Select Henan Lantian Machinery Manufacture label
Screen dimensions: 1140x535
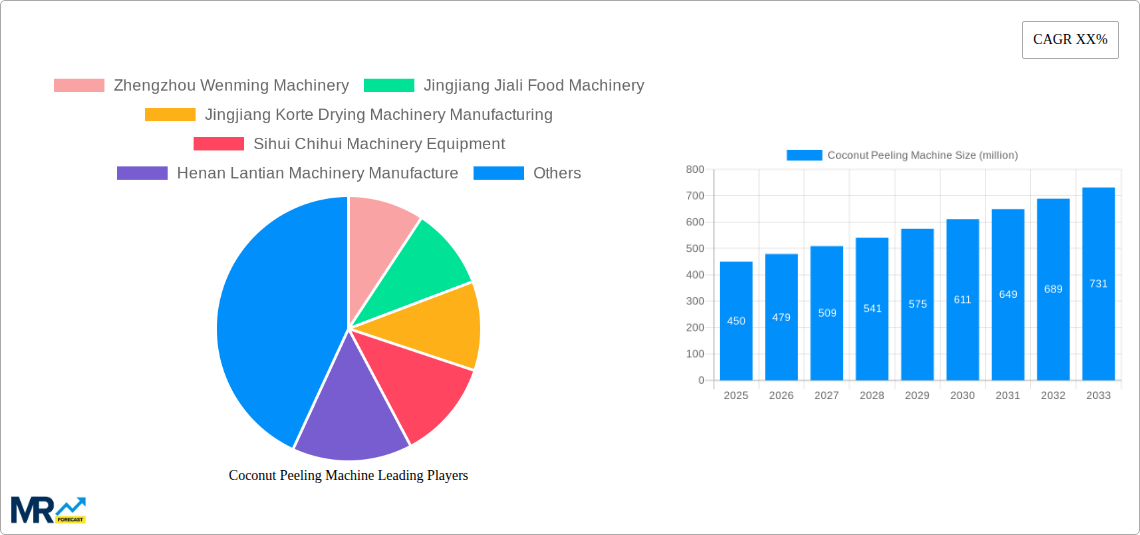(318, 173)
